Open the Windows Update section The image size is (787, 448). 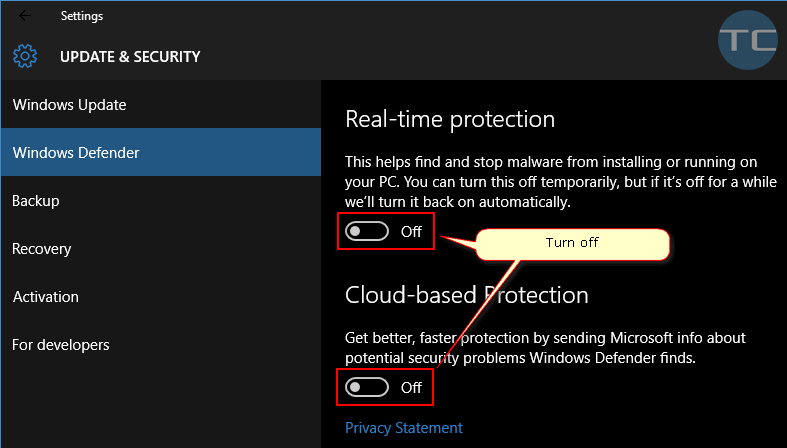coord(161,104)
